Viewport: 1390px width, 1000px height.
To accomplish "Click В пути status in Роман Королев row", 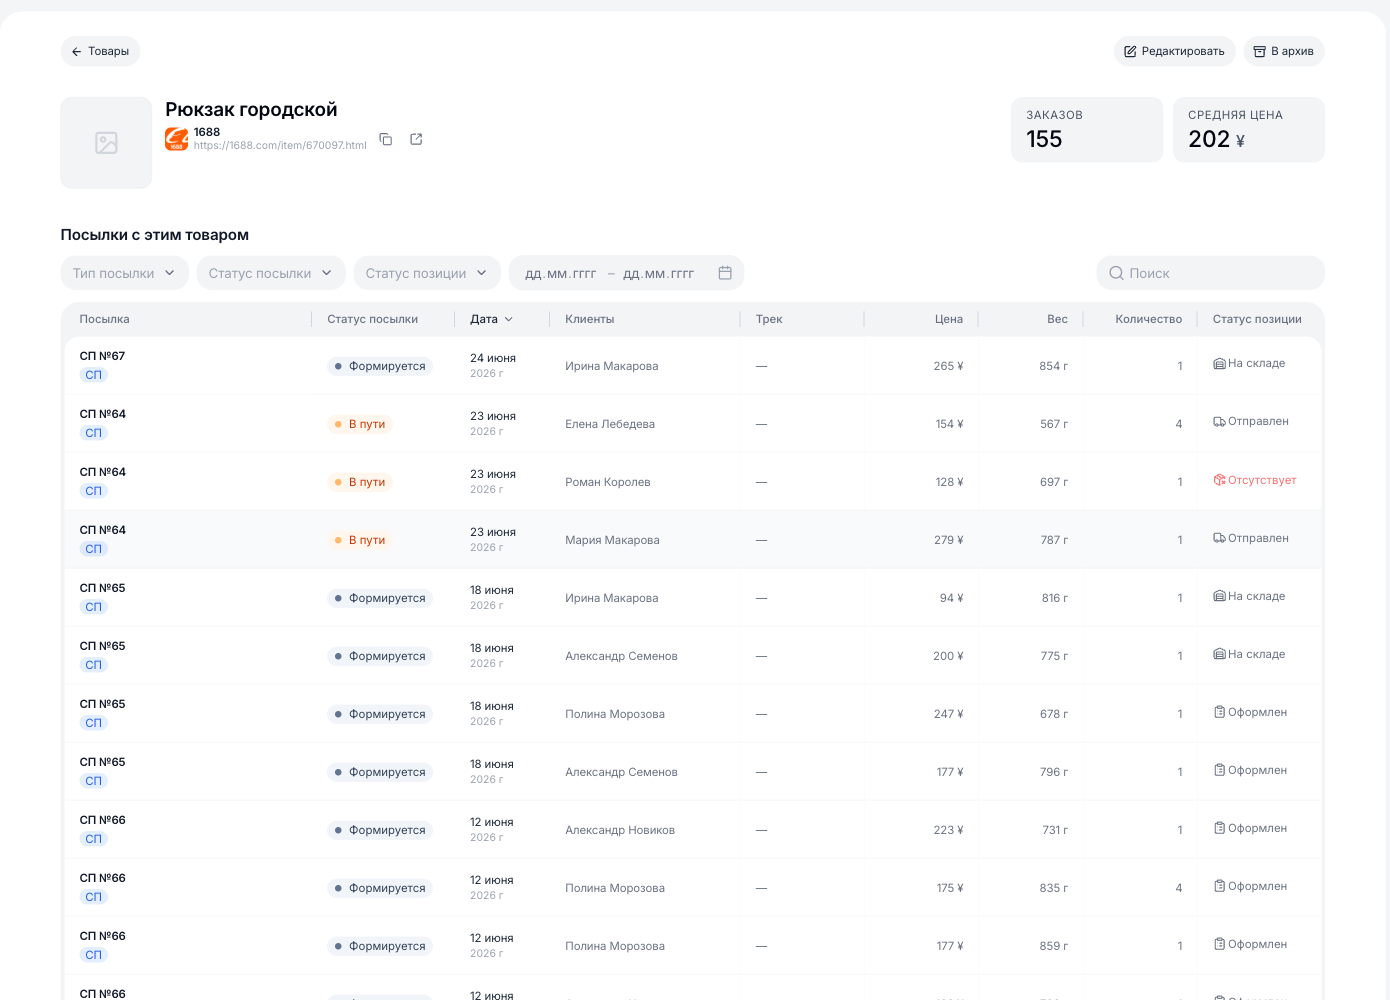I will coord(359,482).
